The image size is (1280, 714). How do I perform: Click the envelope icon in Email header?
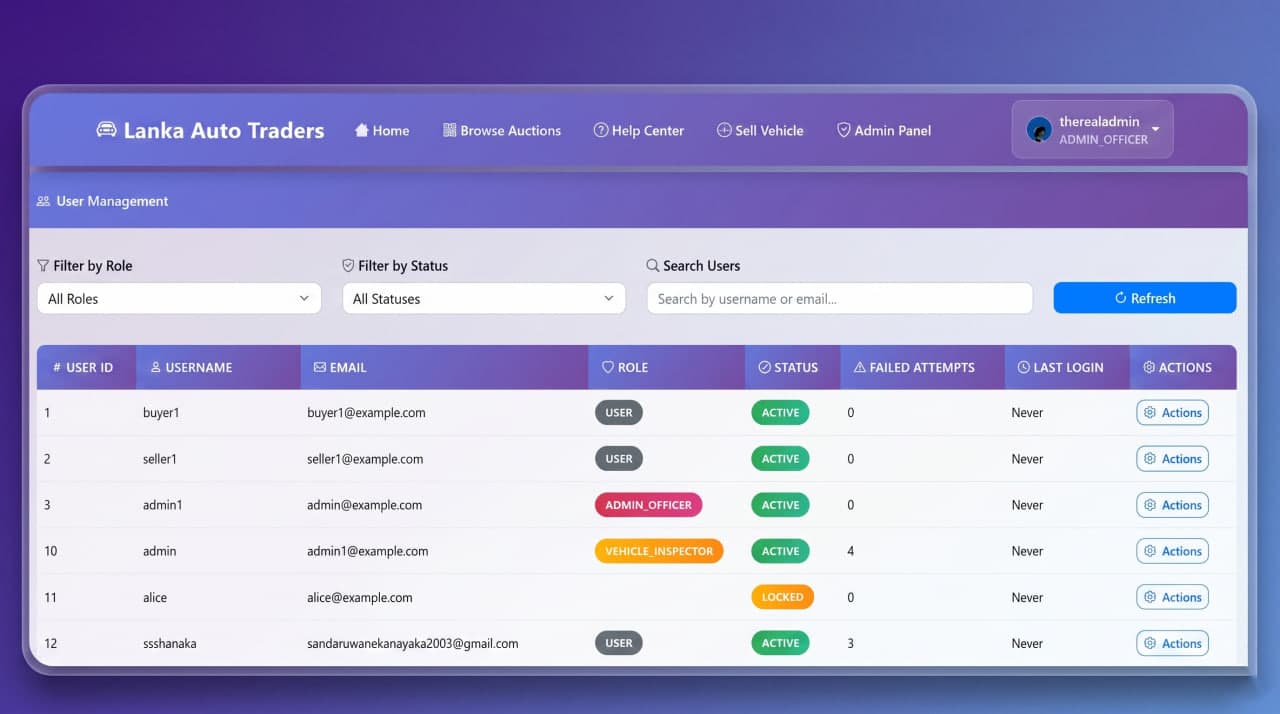[320, 368]
